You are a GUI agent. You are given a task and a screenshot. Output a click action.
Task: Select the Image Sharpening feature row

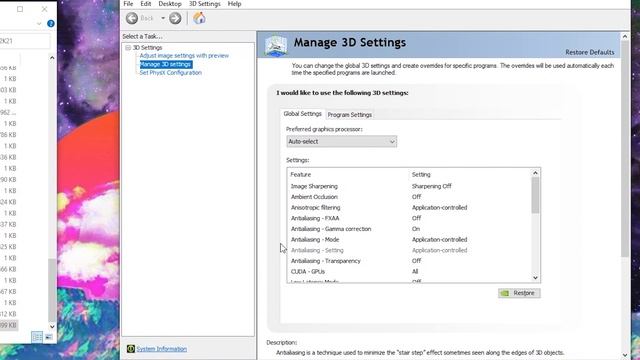pos(409,186)
